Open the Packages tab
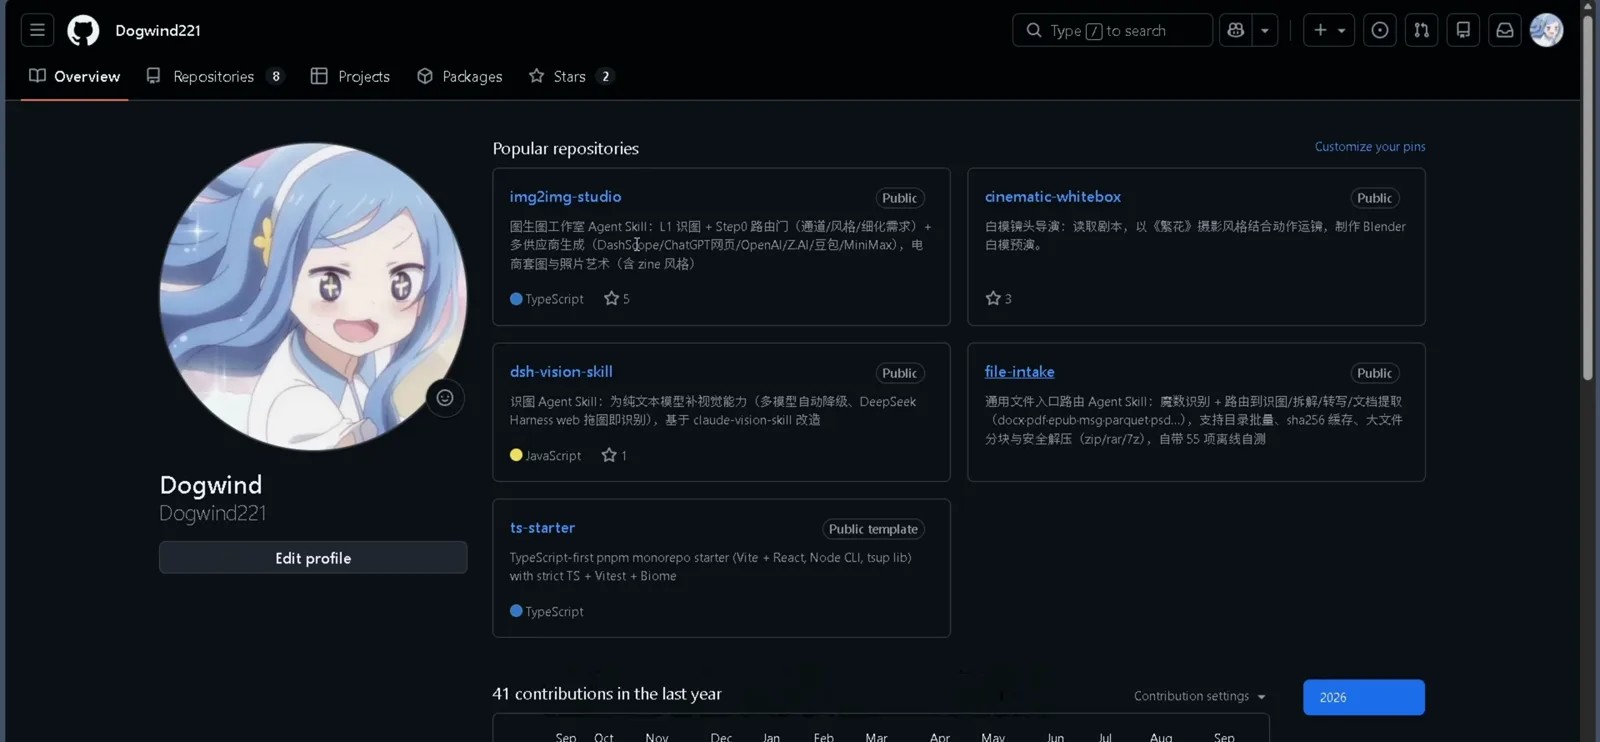 (460, 76)
